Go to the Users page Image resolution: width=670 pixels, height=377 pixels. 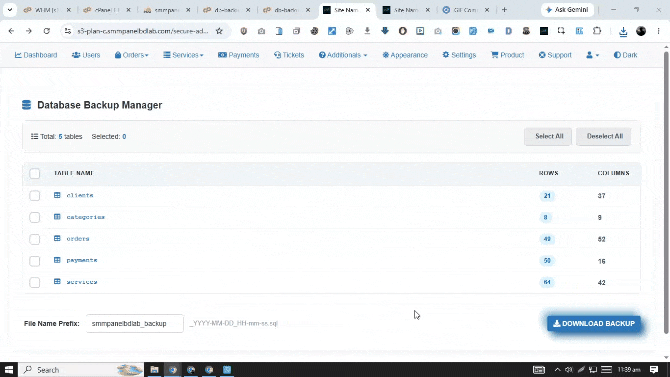pyautogui.click(x=86, y=55)
